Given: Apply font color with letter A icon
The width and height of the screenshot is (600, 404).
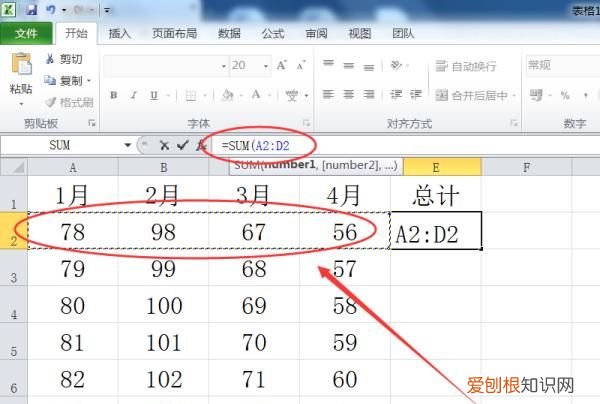Looking at the screenshot, I should tap(256, 94).
